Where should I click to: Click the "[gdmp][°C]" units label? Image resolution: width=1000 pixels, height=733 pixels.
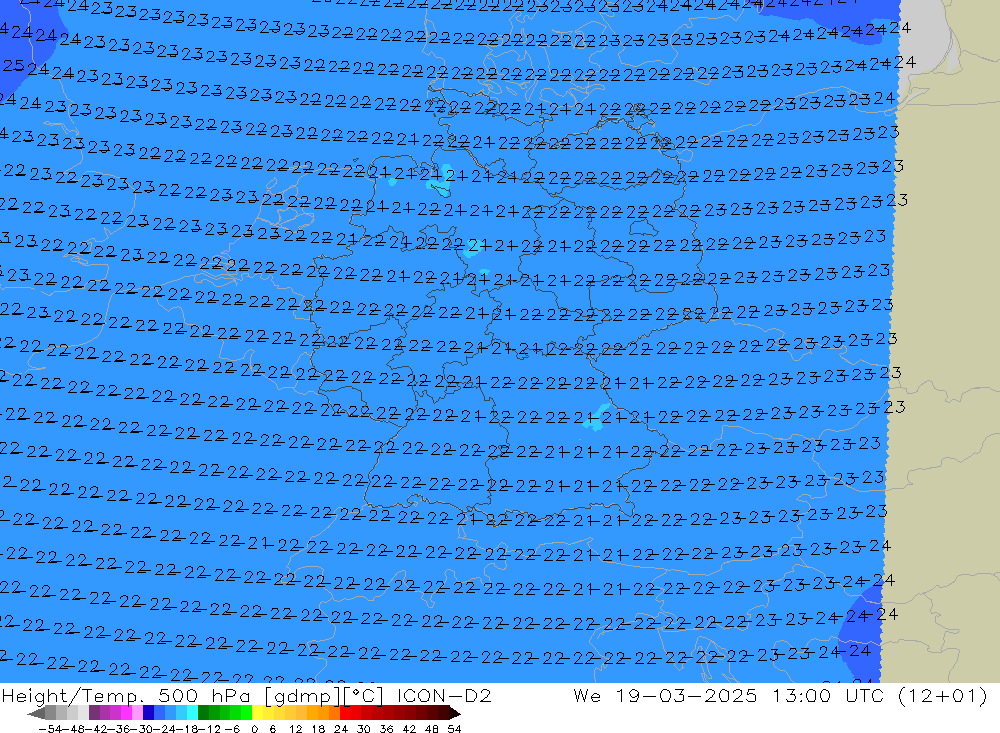click(x=324, y=696)
